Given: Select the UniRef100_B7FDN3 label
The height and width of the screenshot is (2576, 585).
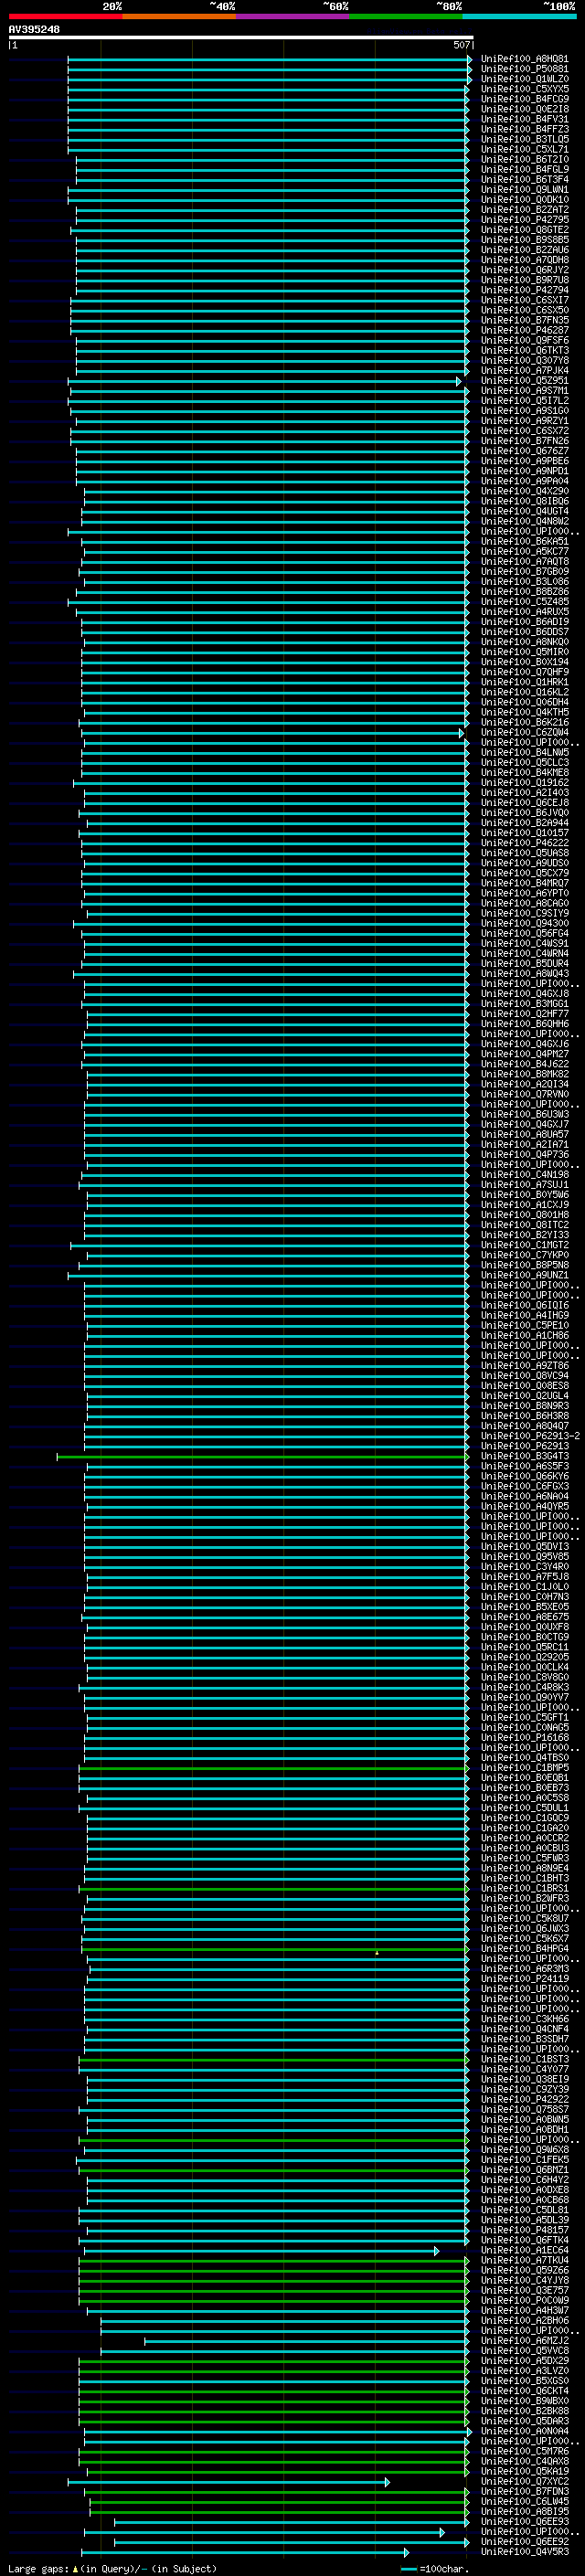Looking at the screenshot, I should point(524,2492).
